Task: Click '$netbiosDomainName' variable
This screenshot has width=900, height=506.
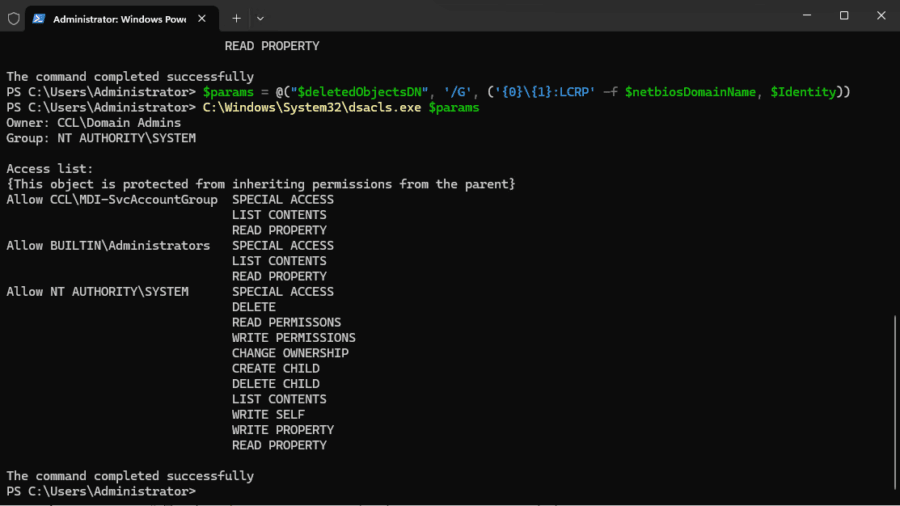Action: [690, 92]
